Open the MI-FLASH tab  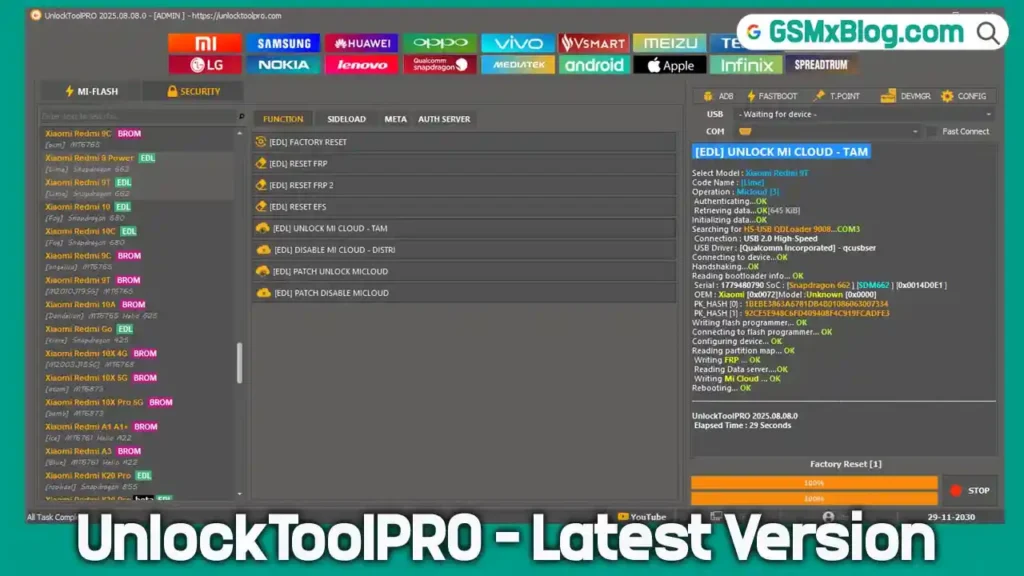pos(91,90)
